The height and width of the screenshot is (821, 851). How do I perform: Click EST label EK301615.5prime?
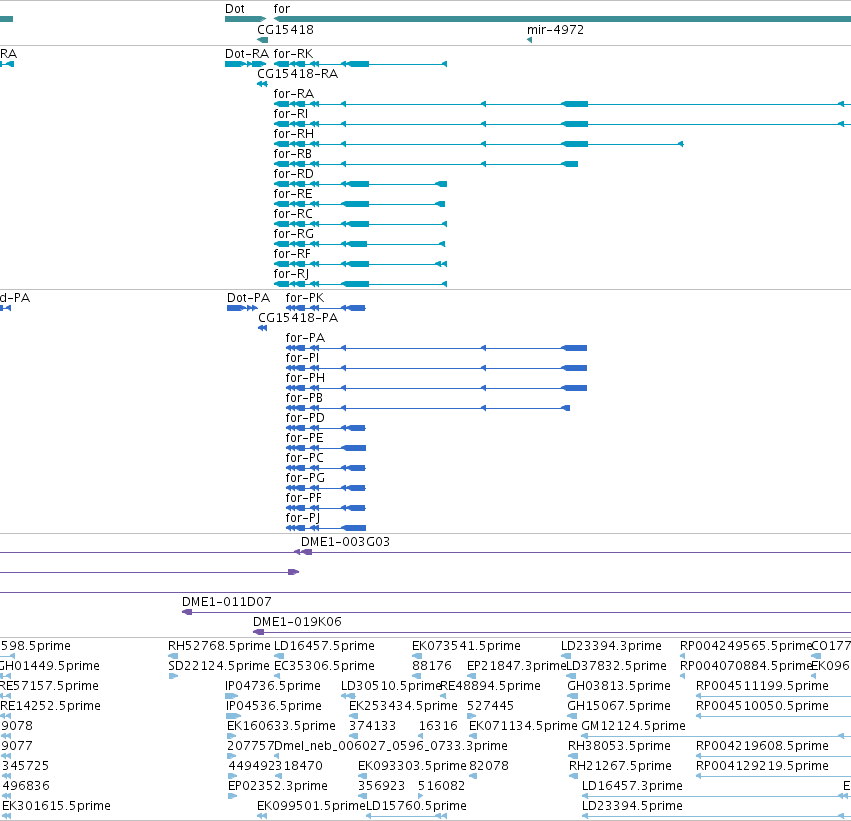[x=56, y=806]
